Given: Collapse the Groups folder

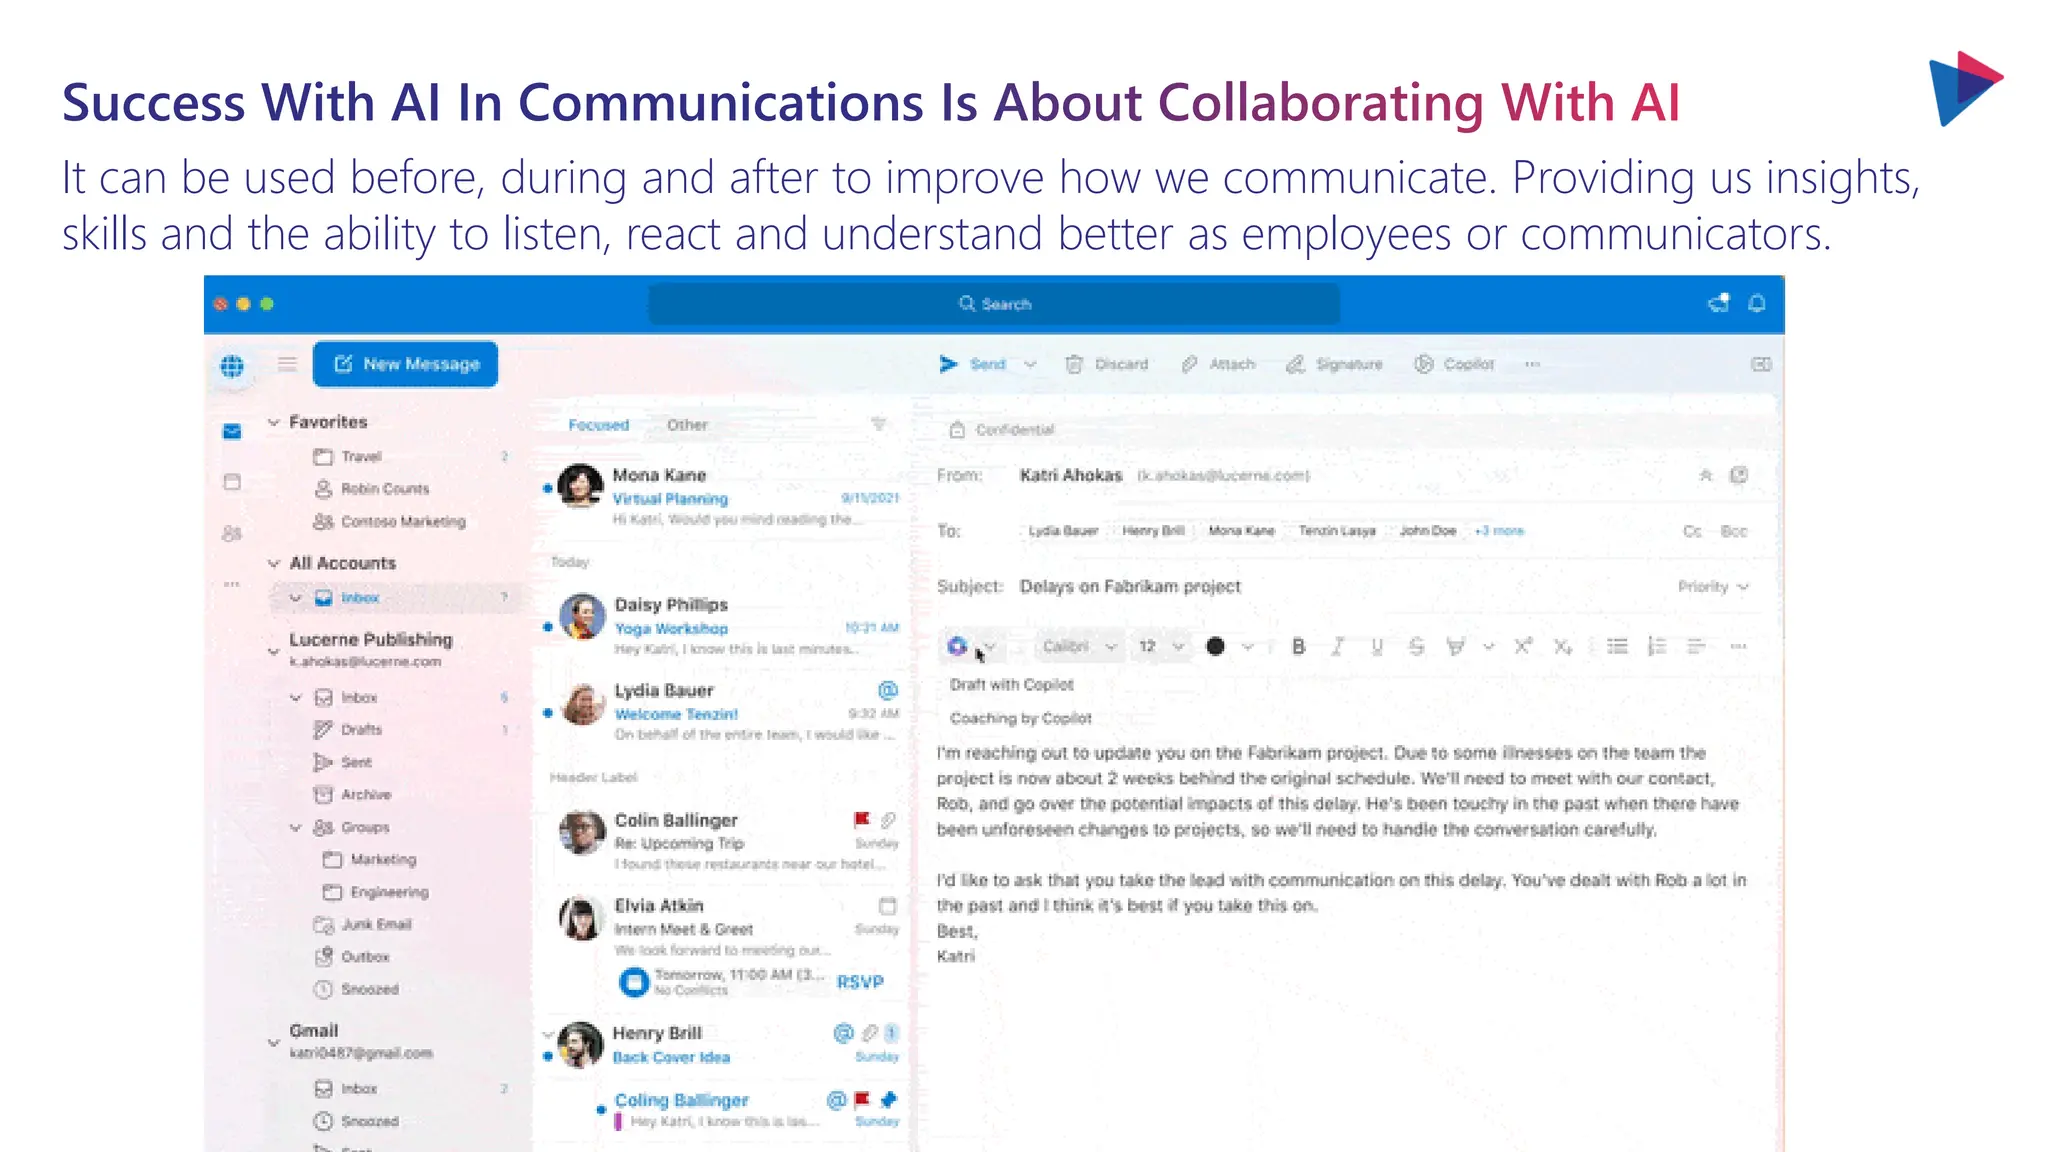Looking at the screenshot, I should pyautogui.click(x=296, y=827).
